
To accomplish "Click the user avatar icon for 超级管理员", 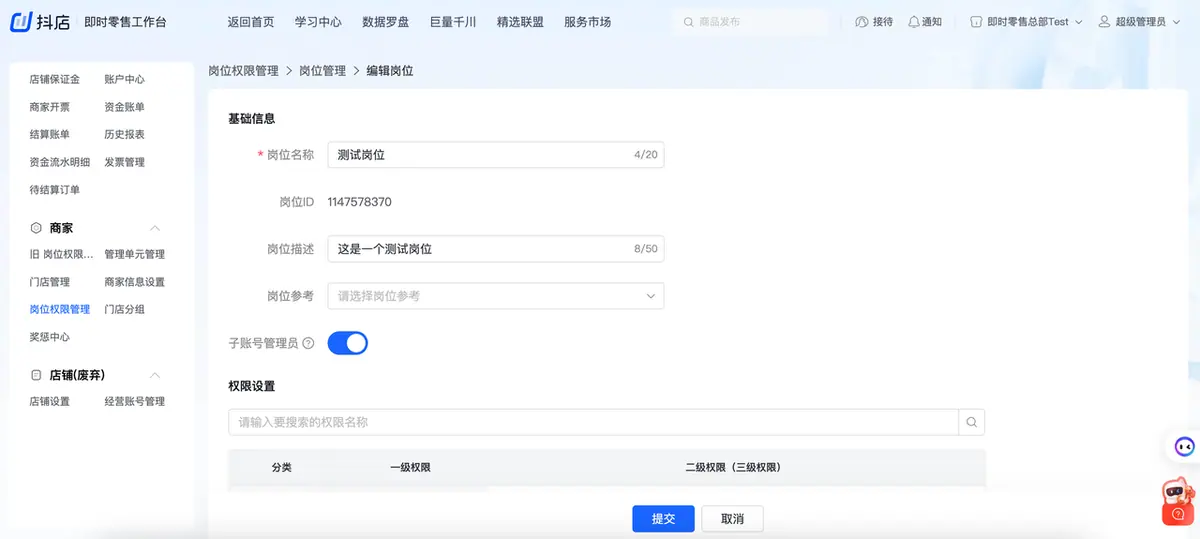I will coord(1104,22).
